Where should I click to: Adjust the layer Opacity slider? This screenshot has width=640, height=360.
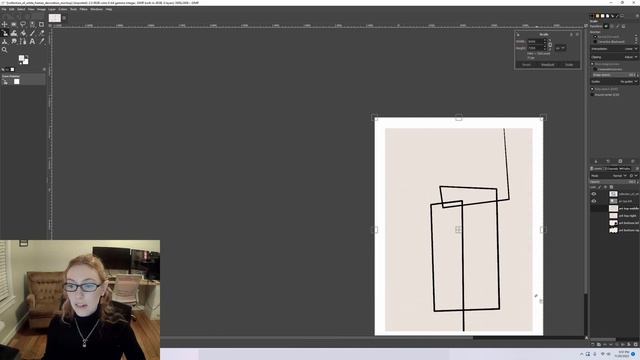(x=614, y=182)
